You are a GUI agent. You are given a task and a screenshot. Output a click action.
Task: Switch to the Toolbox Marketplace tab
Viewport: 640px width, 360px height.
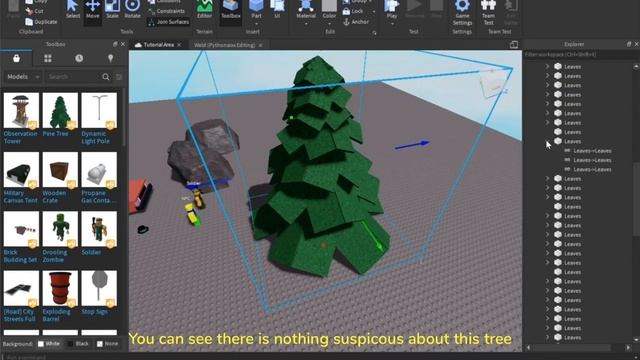(x=16, y=58)
